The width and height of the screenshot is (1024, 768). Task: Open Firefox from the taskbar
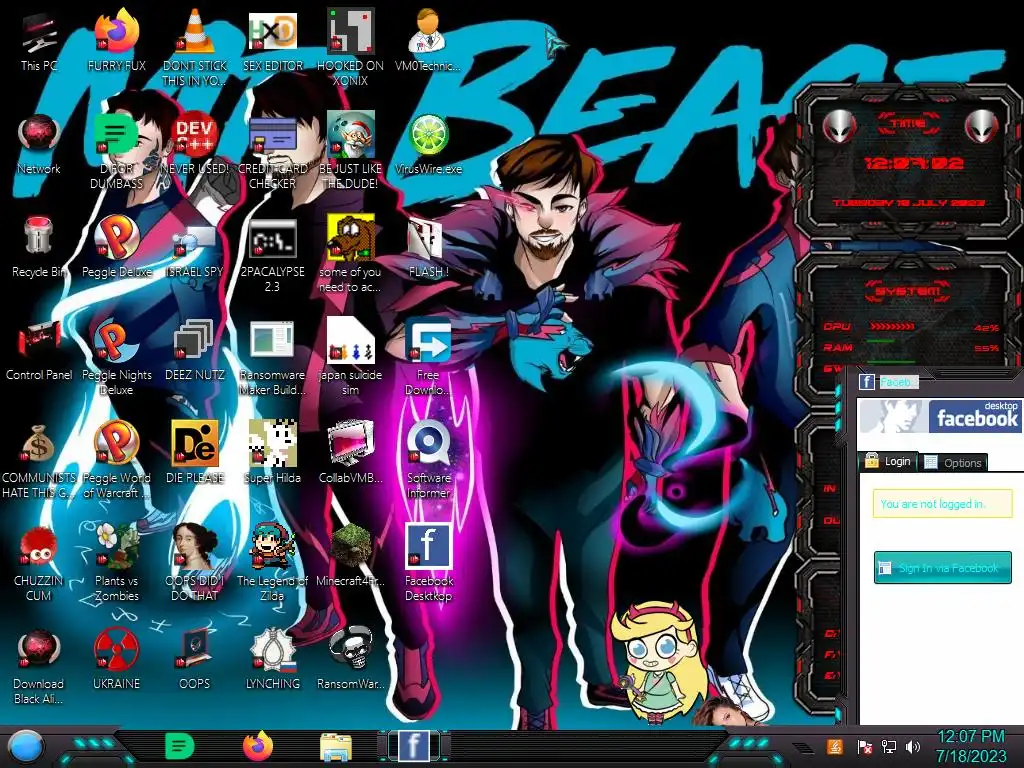coord(258,746)
